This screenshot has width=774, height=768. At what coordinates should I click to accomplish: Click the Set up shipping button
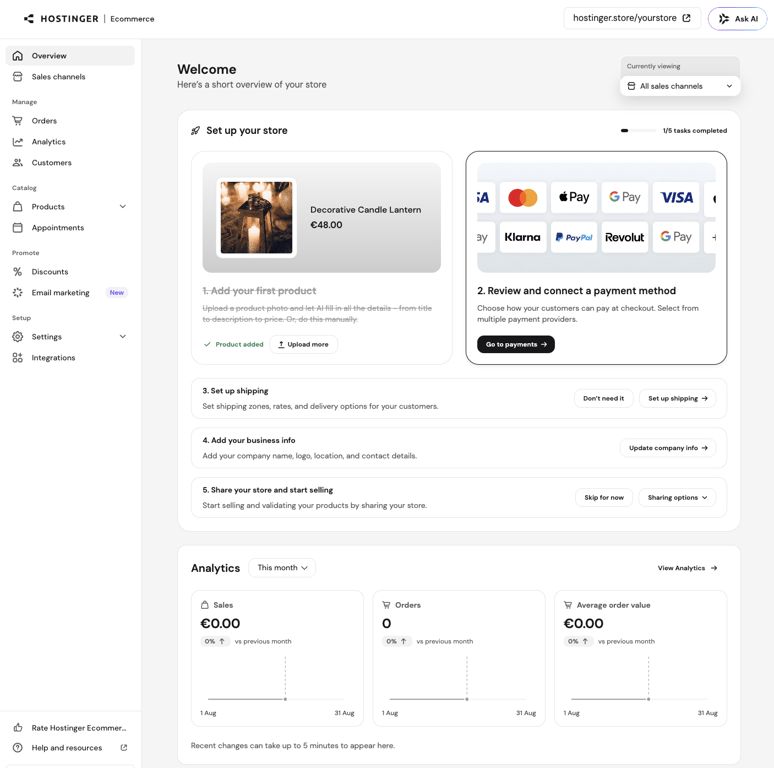click(677, 398)
